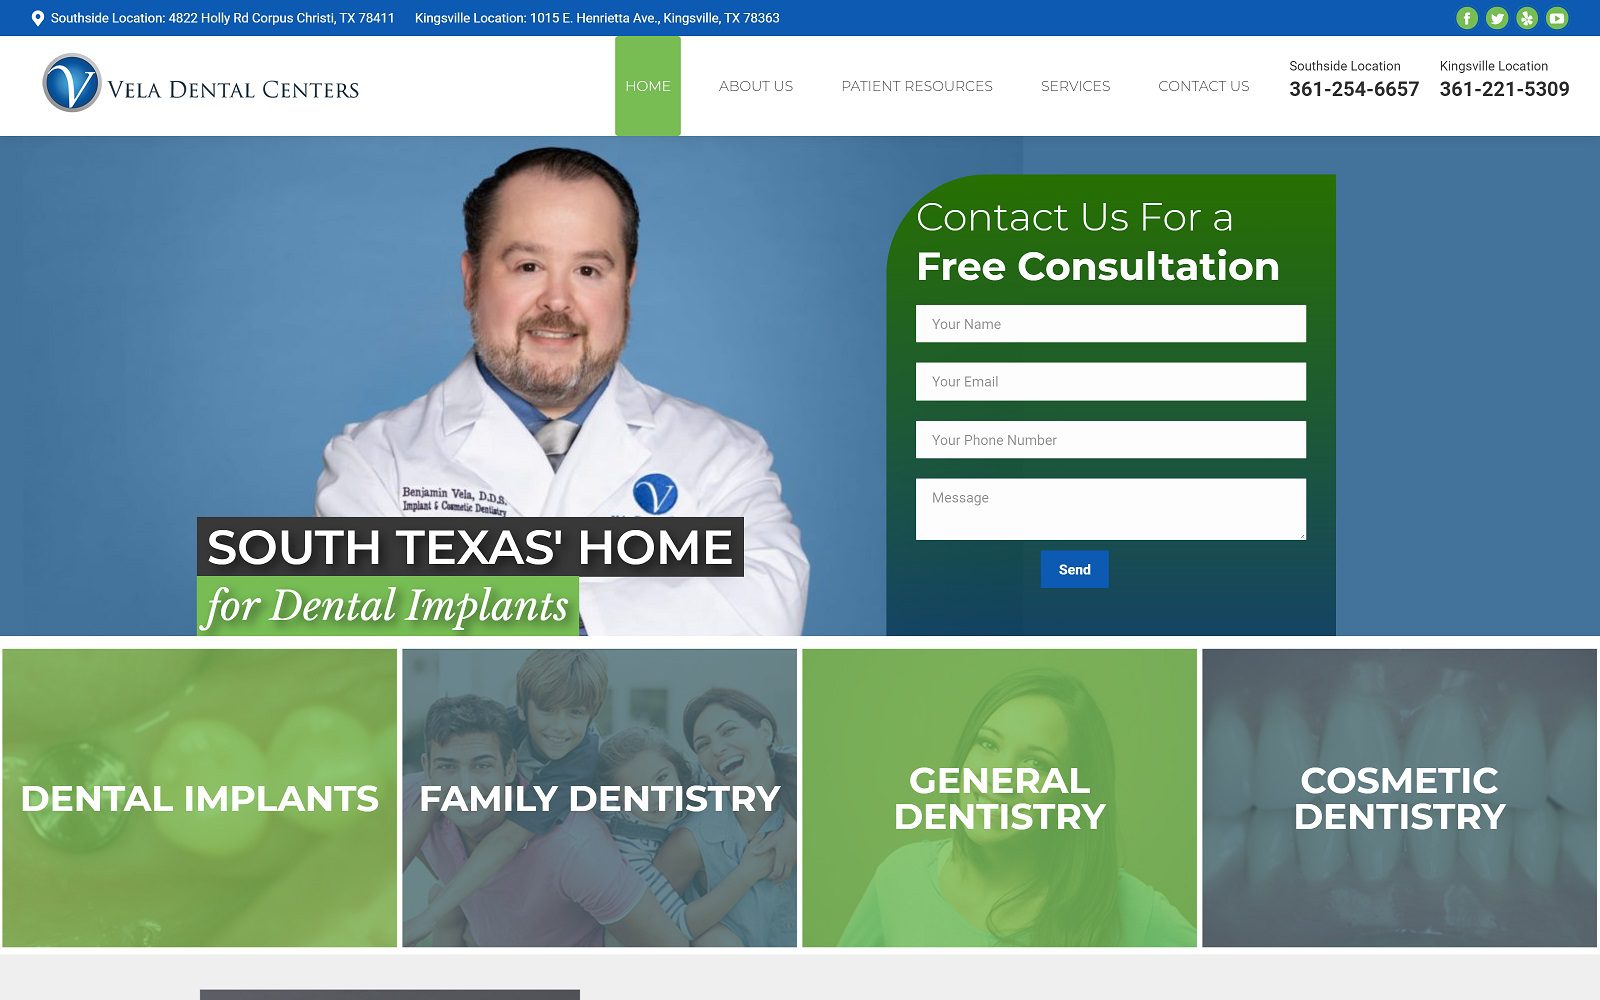Open the YouTube social icon
This screenshot has width=1600, height=1000.
[1557, 18]
